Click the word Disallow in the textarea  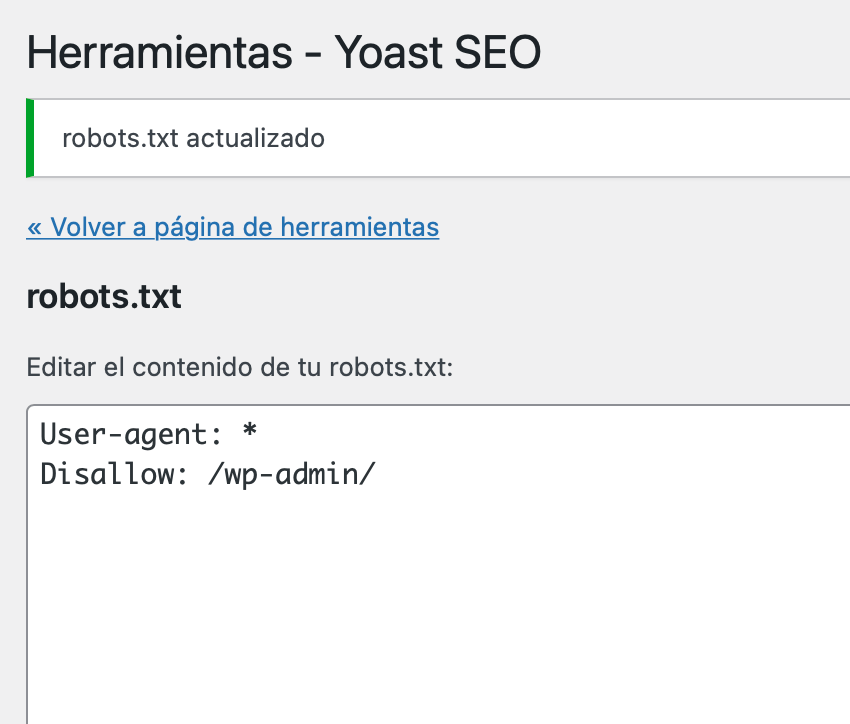coord(107,474)
